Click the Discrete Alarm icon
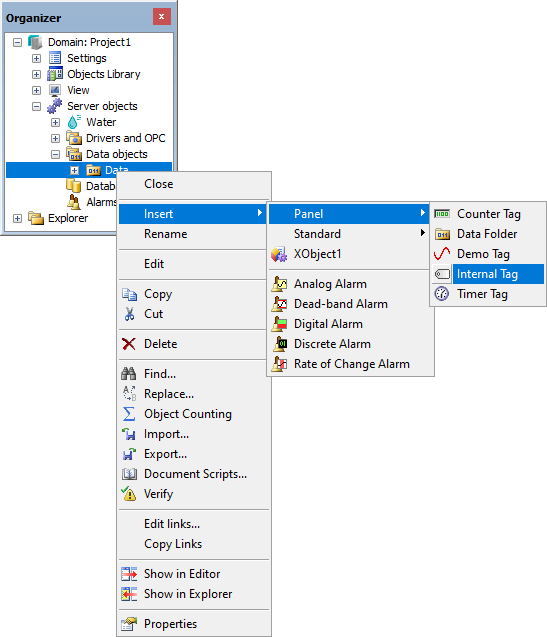 point(280,344)
